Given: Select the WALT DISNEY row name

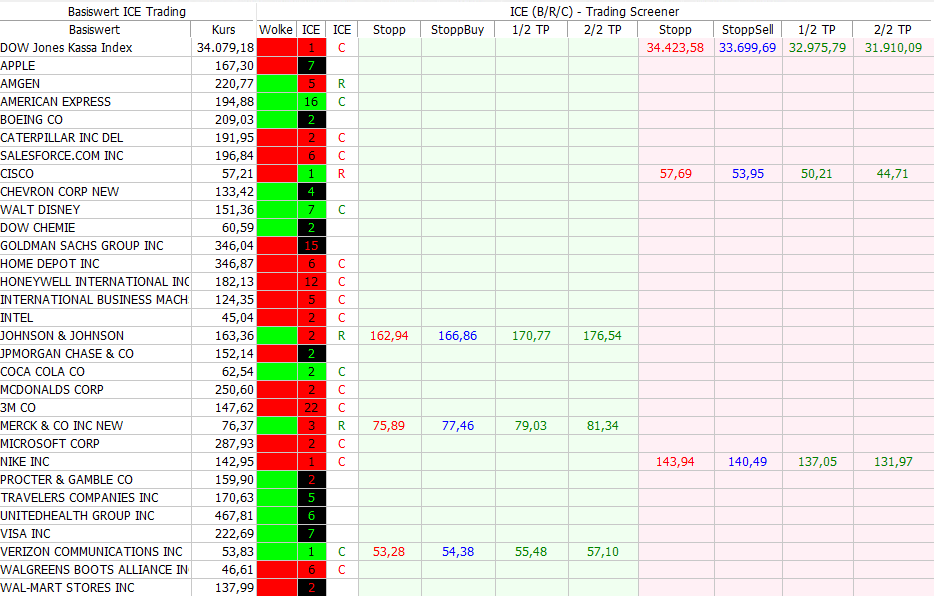Looking at the screenshot, I should click(x=41, y=210).
